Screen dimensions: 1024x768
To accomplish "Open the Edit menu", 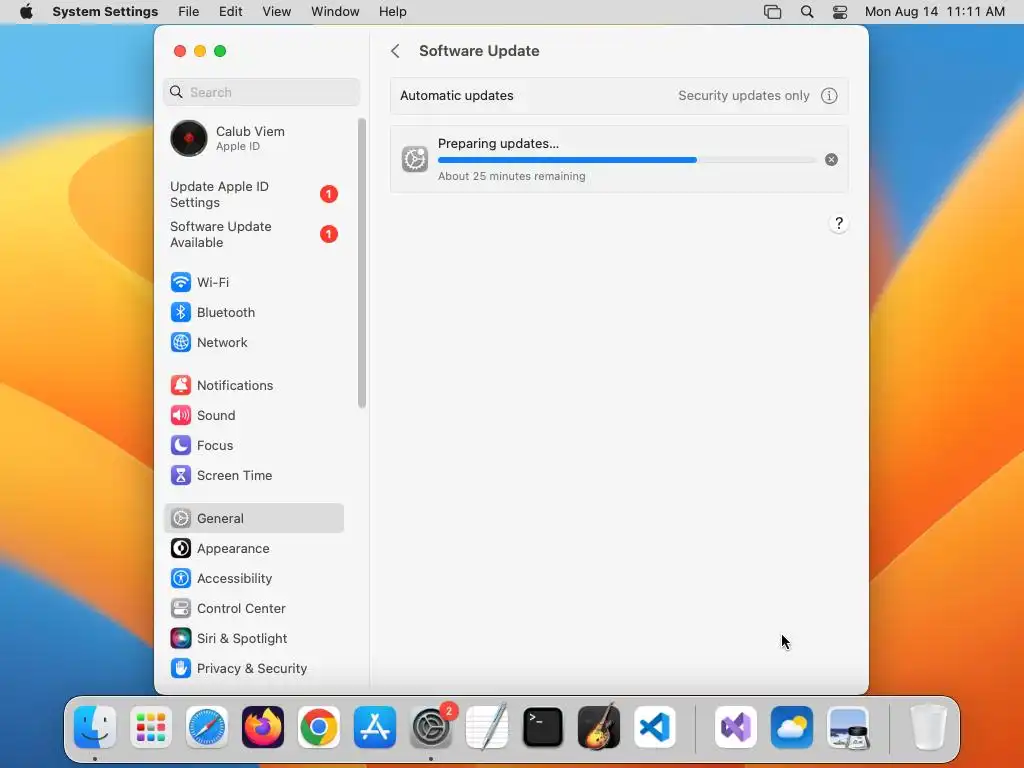I will (231, 12).
